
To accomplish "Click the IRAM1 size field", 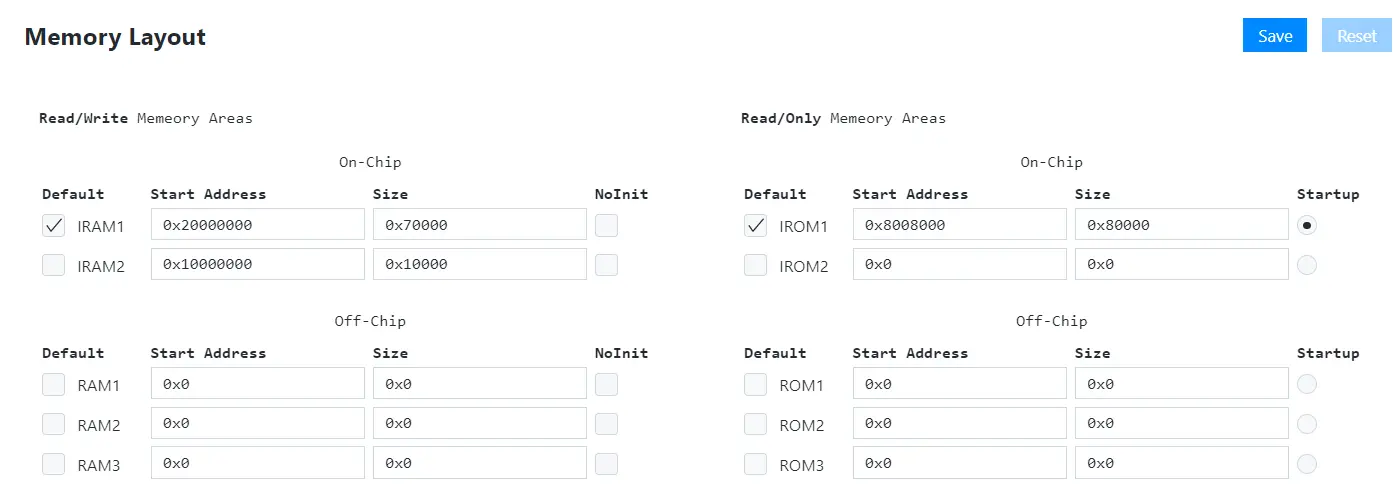I will [479, 225].
